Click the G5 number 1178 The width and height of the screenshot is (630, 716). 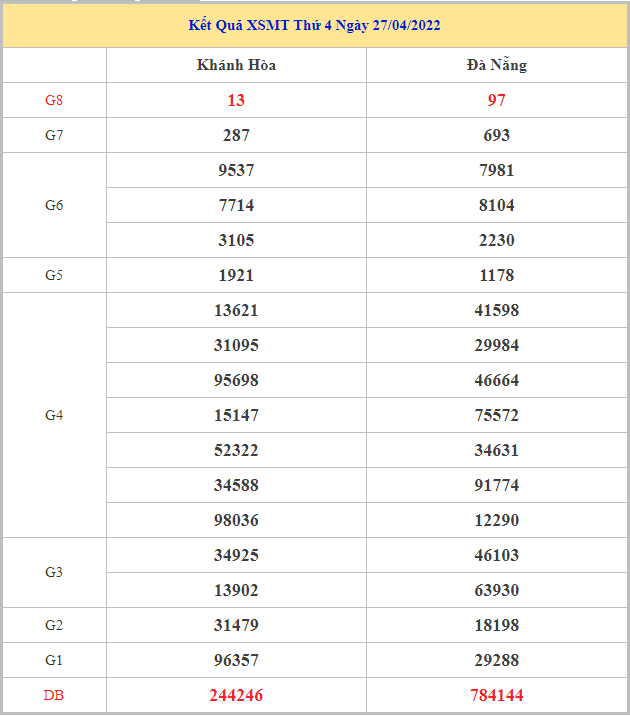pyautogui.click(x=496, y=275)
